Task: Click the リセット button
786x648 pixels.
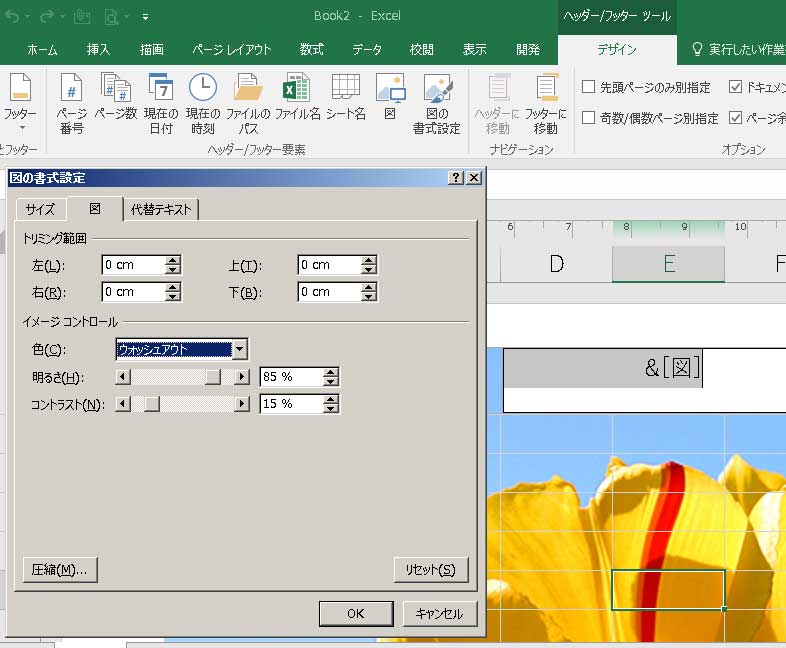Action: pos(431,569)
